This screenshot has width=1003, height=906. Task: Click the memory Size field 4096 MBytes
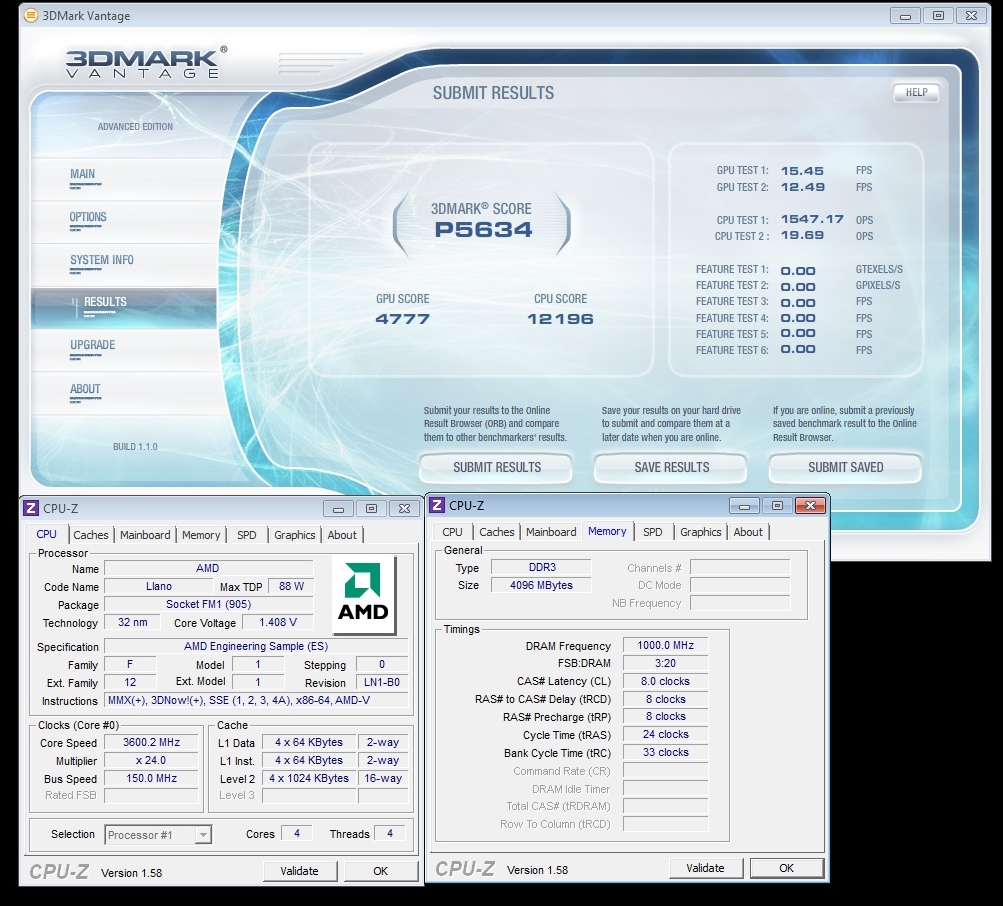542,585
